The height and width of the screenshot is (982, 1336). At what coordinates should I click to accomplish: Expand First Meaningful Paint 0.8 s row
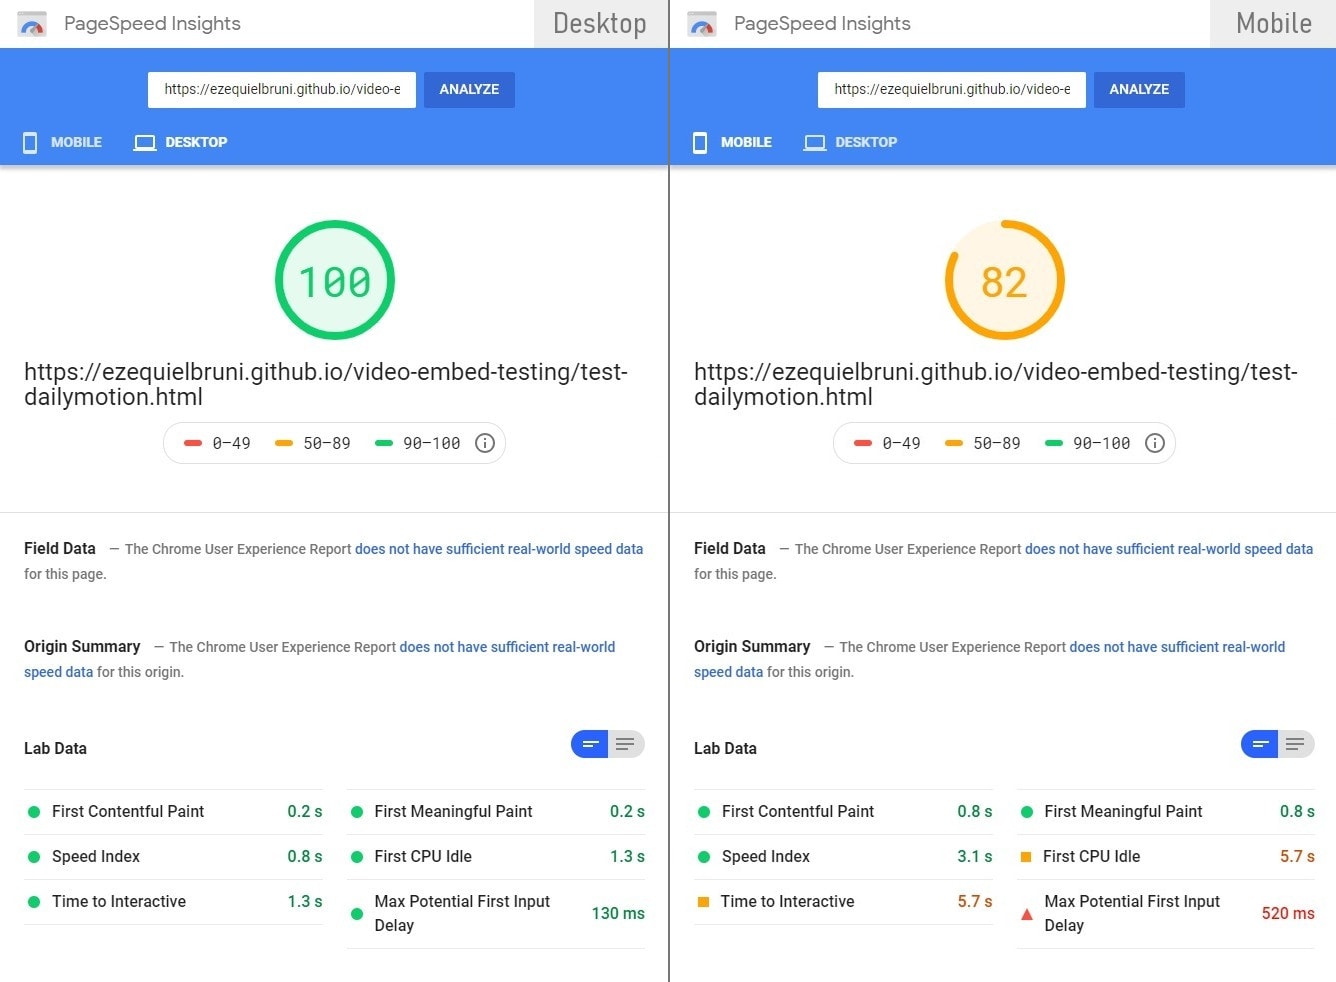(x=1166, y=812)
